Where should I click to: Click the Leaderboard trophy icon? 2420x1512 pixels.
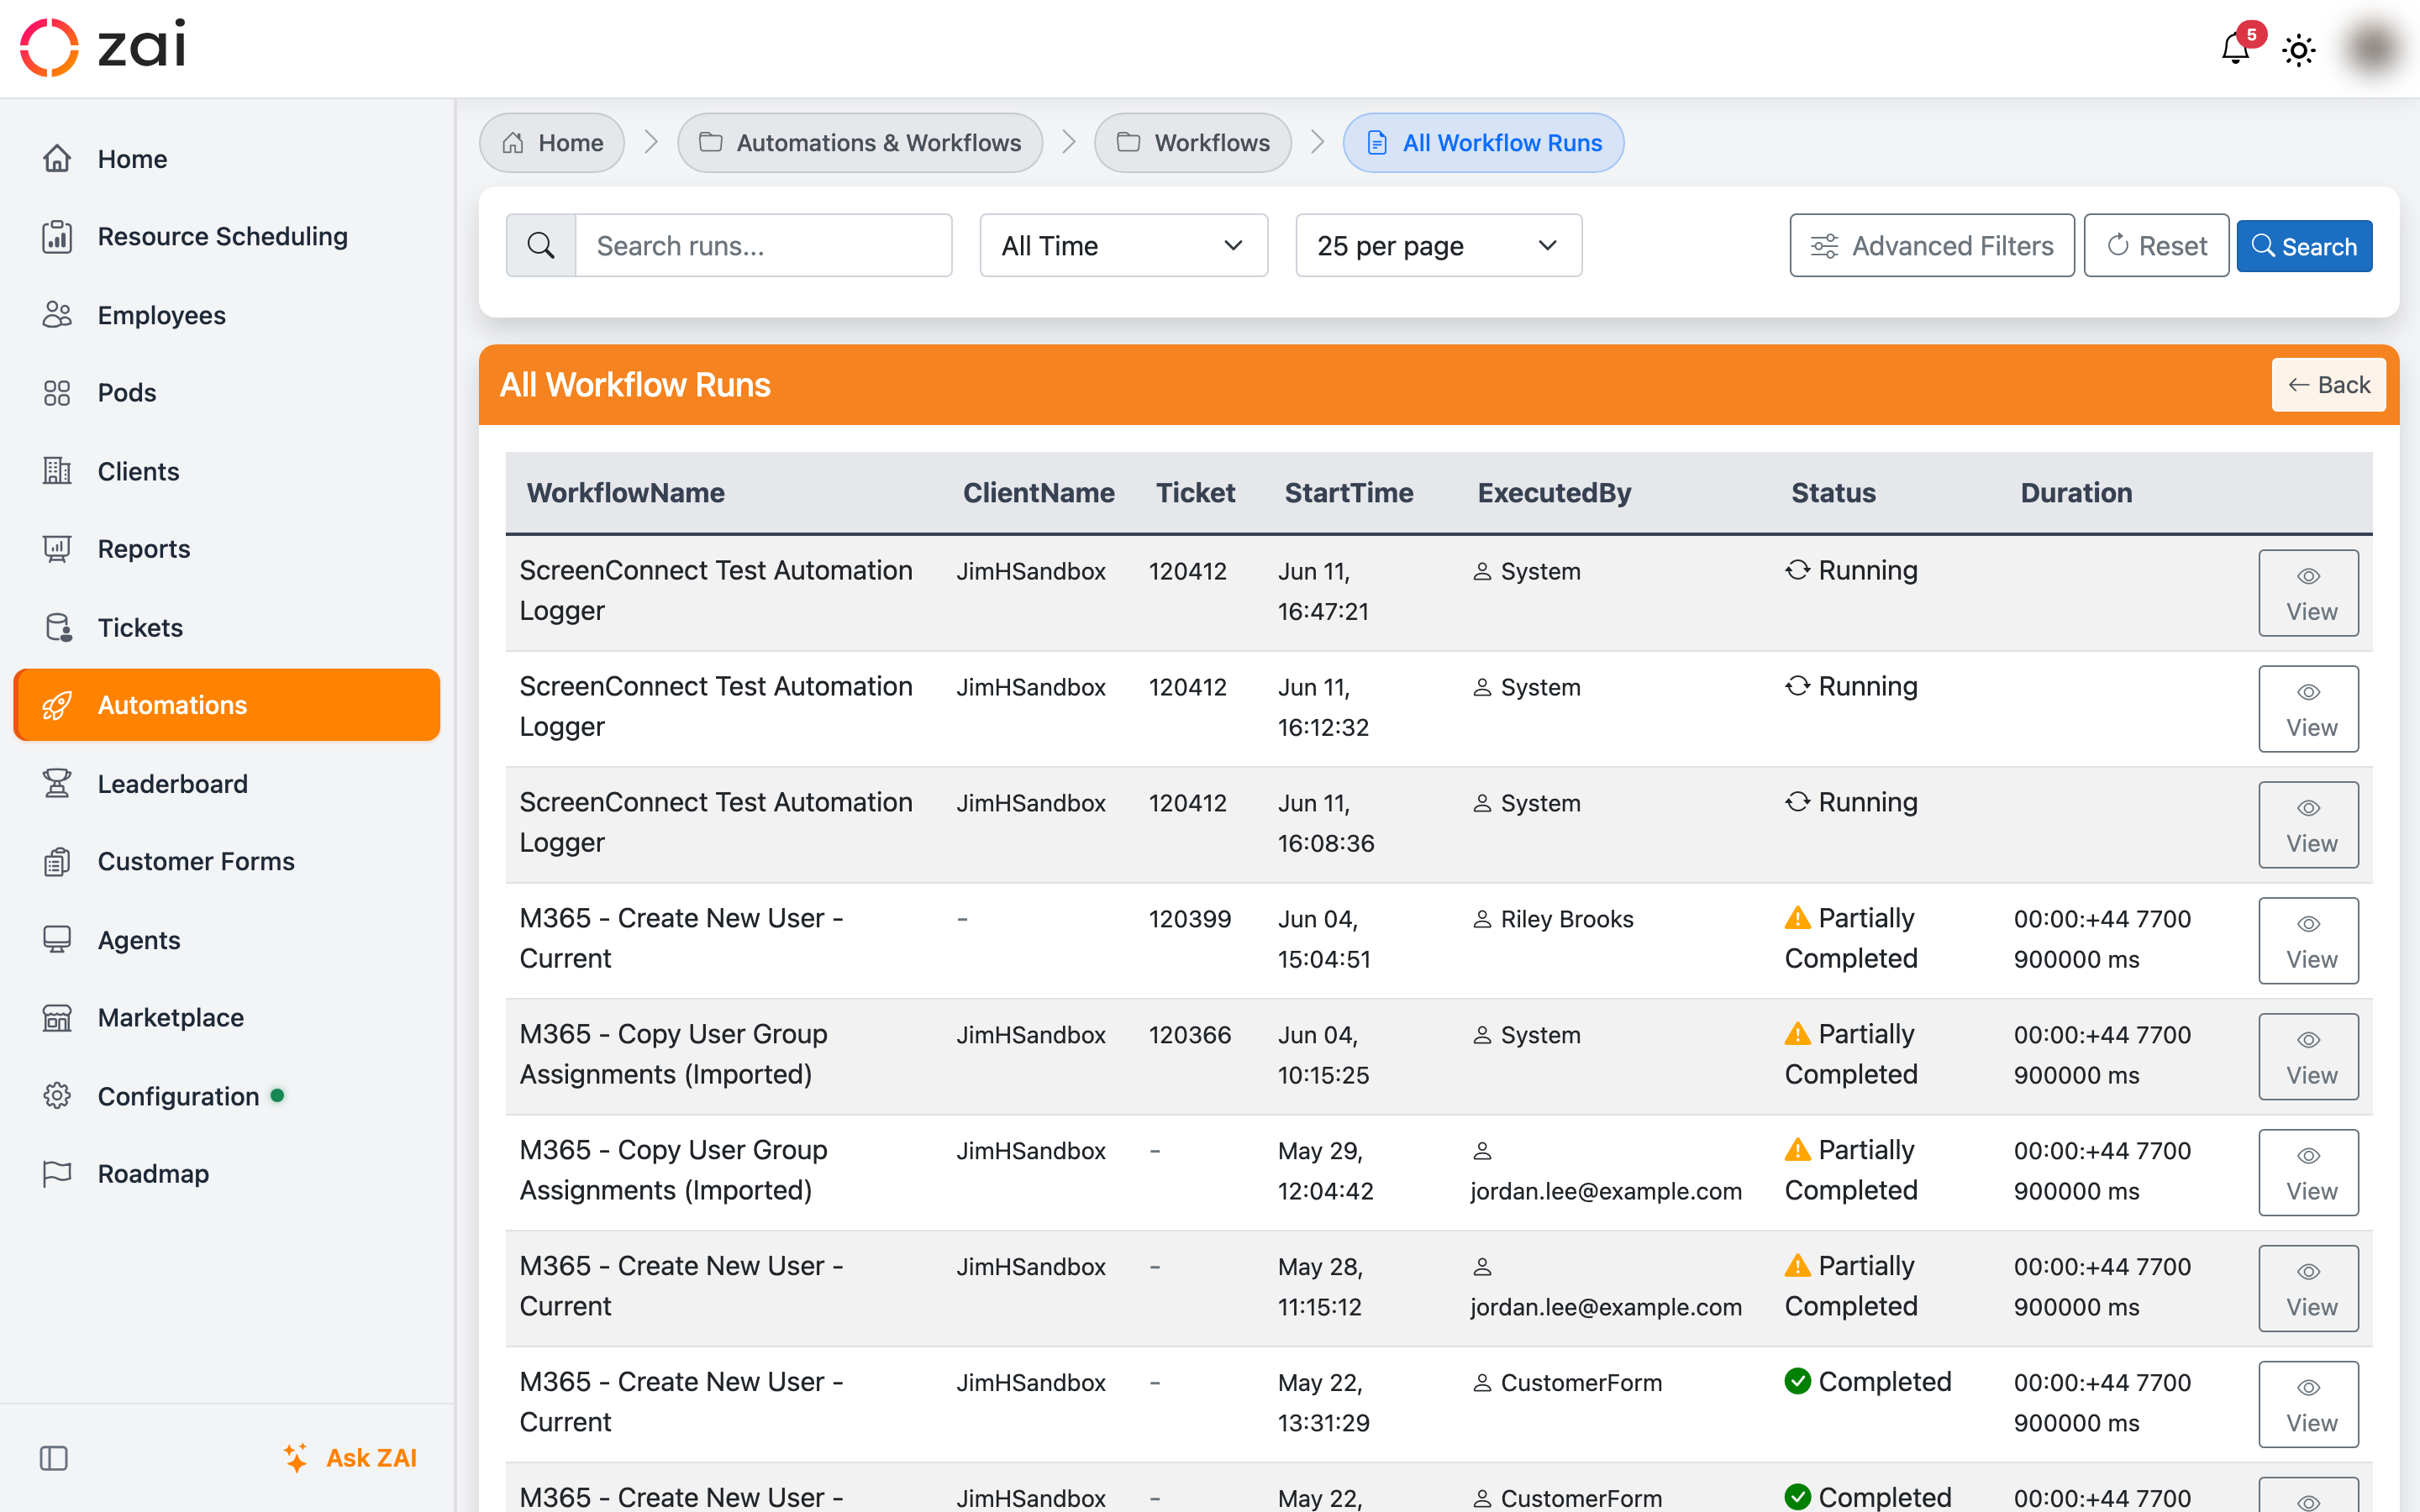click(x=57, y=783)
